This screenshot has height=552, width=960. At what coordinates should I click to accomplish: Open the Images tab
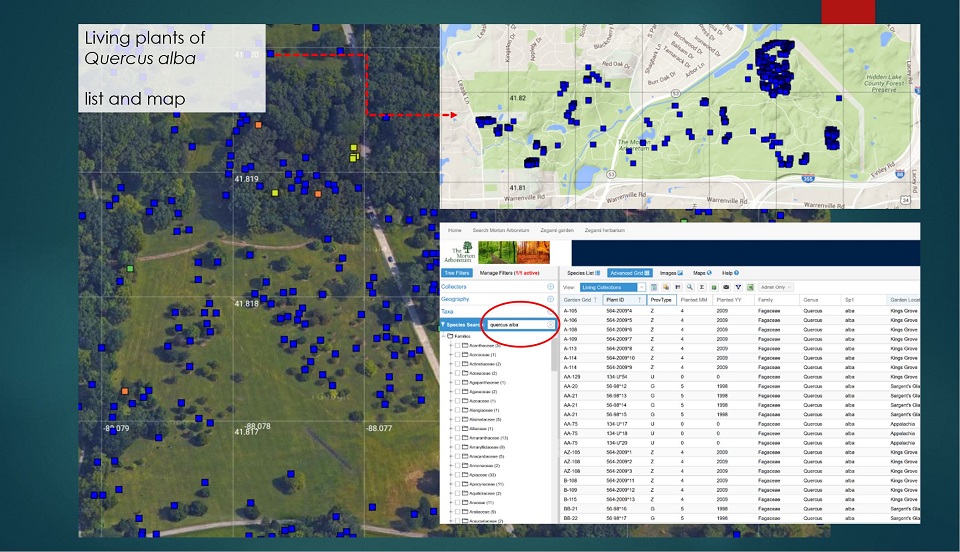click(671, 273)
